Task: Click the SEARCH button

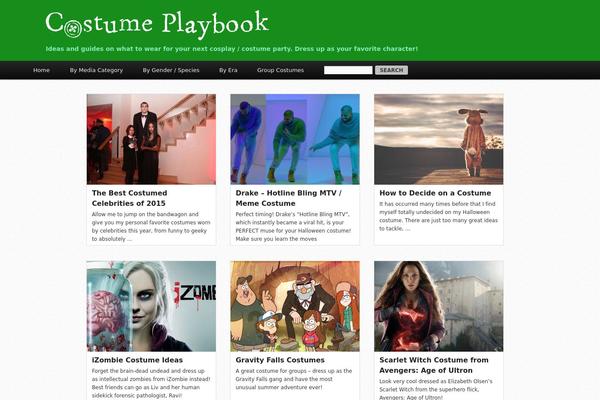Action: click(x=391, y=70)
